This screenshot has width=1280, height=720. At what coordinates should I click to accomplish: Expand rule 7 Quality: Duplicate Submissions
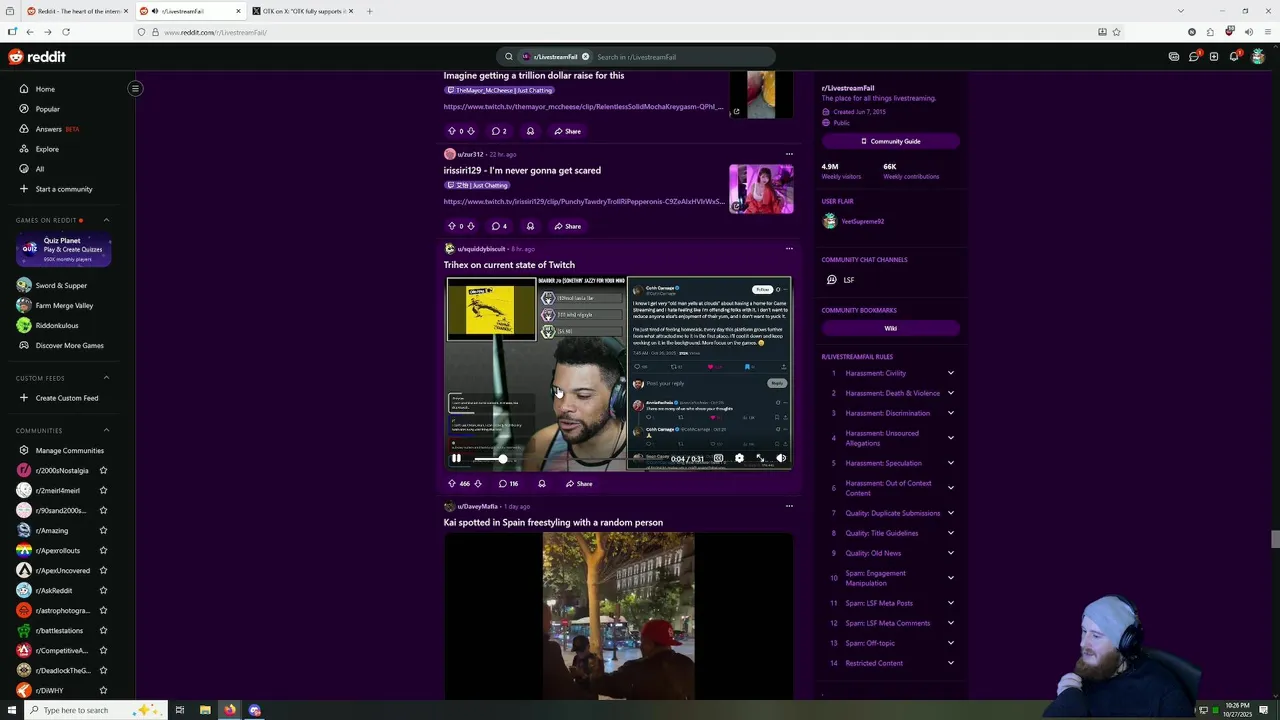(951, 513)
